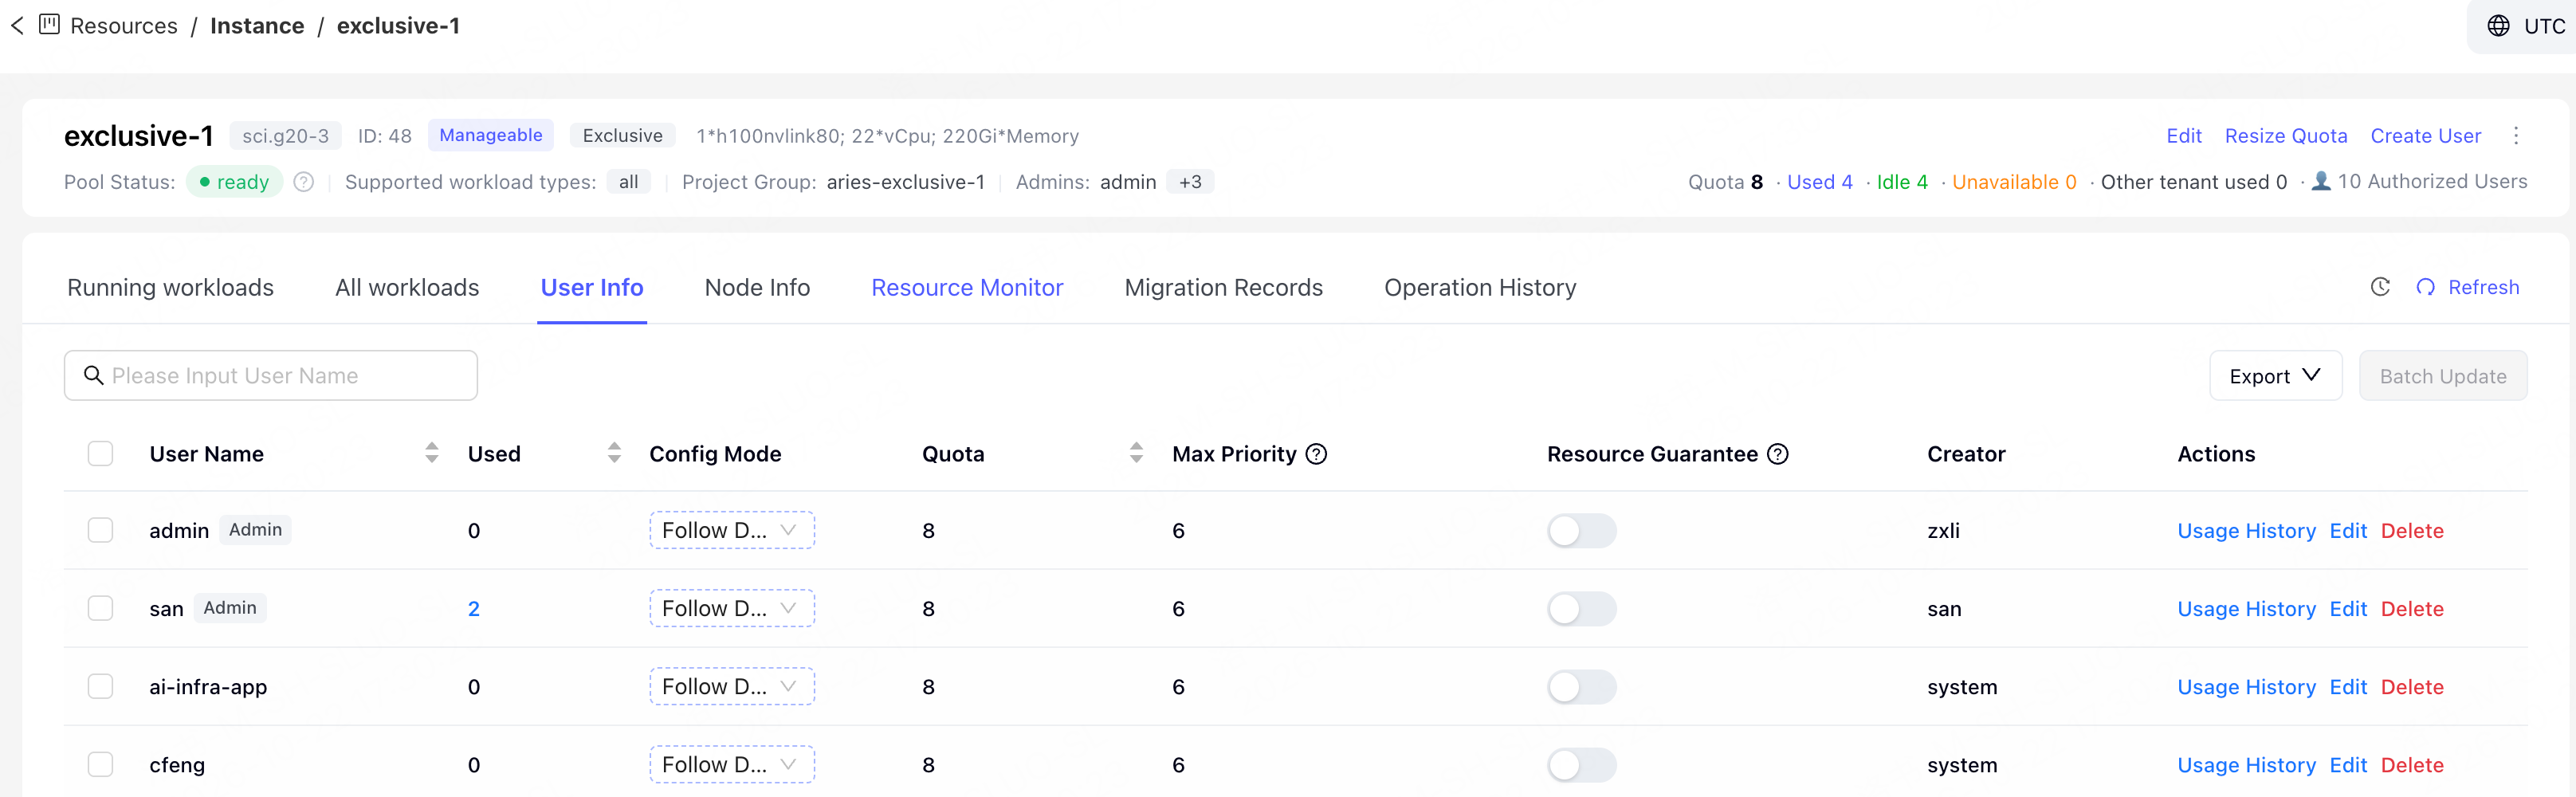Switch to Running workloads tab
The image size is (2576, 797).
click(170, 287)
